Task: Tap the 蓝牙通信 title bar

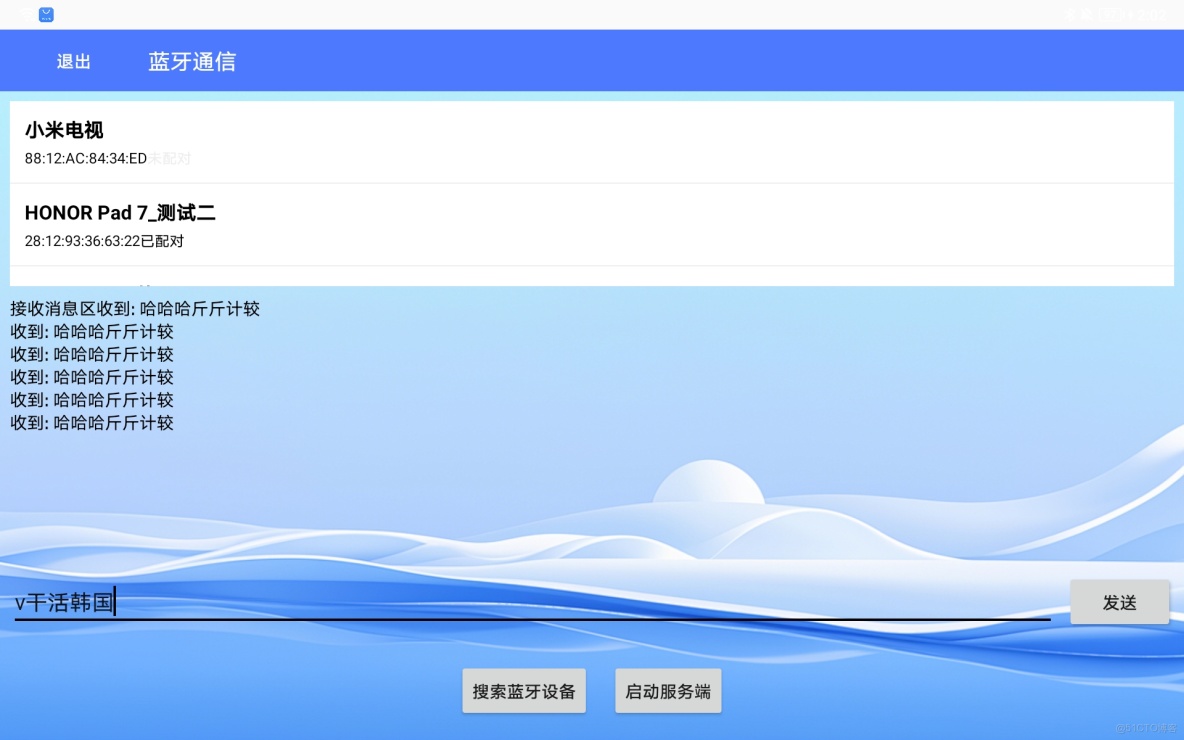Action: (x=192, y=61)
